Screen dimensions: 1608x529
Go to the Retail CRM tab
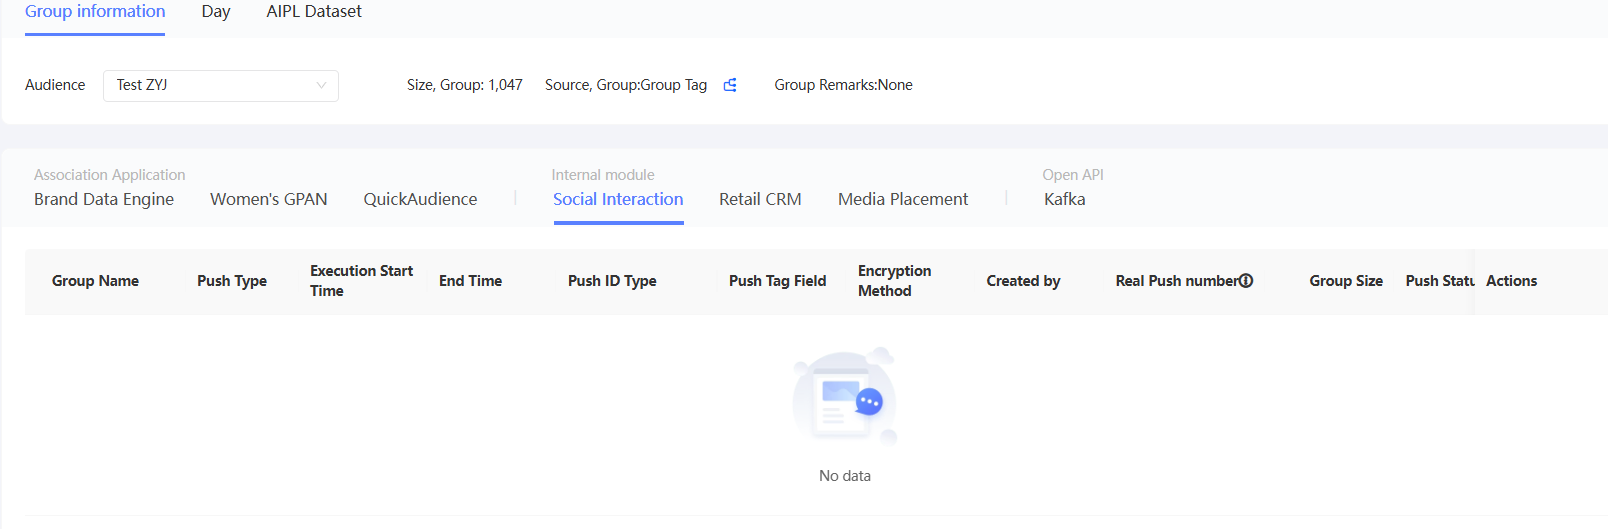(x=760, y=199)
